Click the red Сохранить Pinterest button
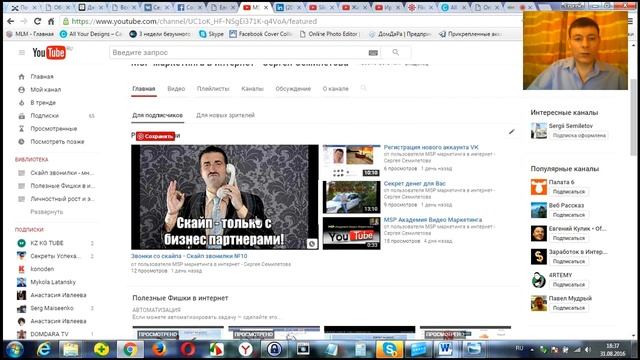This screenshot has width=640, height=360. coord(155,136)
